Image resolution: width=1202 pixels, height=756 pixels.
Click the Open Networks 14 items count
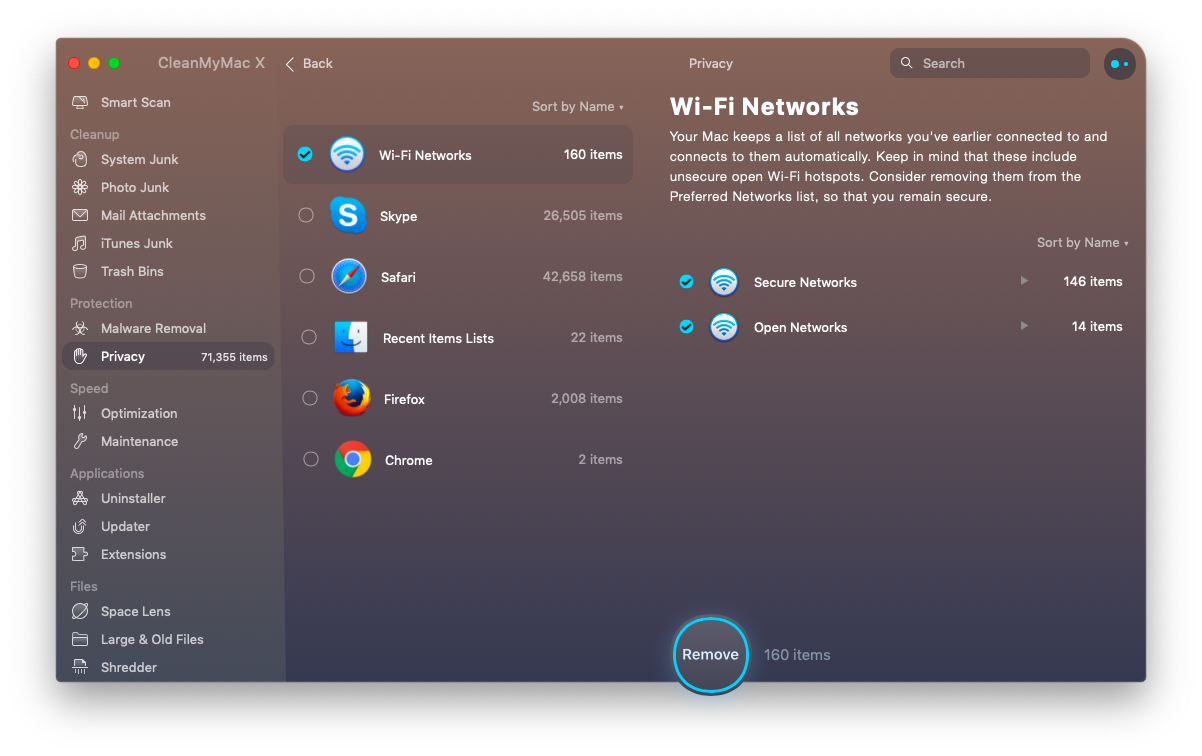pos(1097,326)
